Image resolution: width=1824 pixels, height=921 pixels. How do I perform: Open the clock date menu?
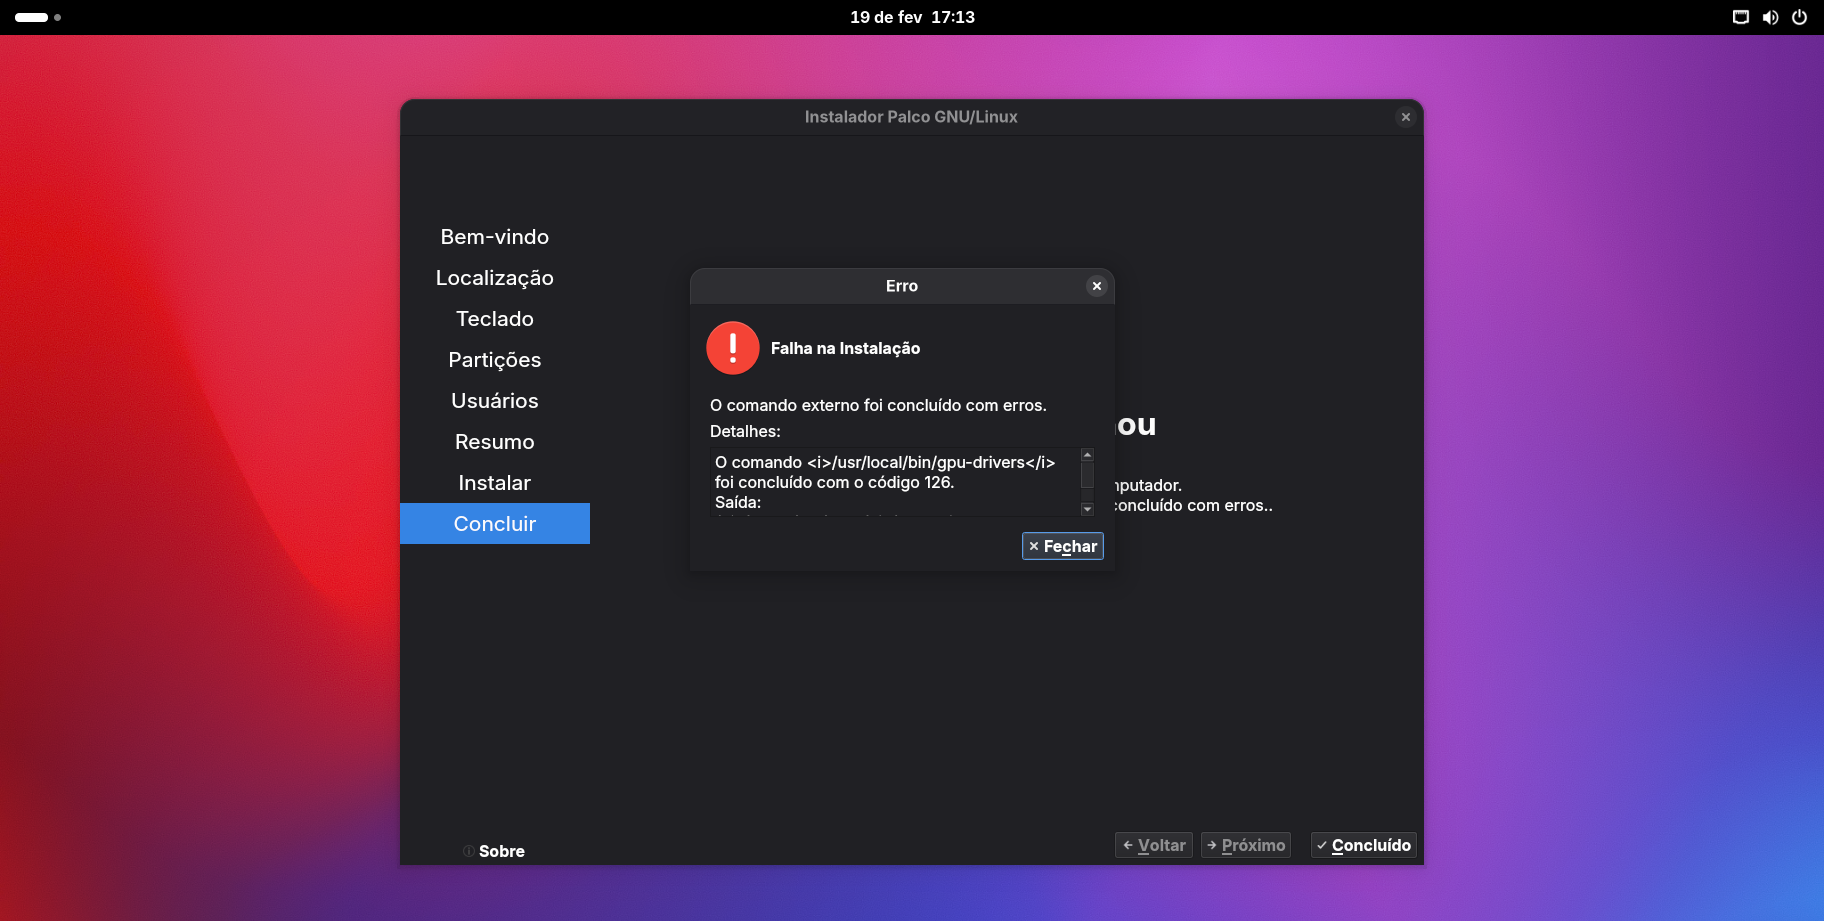pos(911,17)
